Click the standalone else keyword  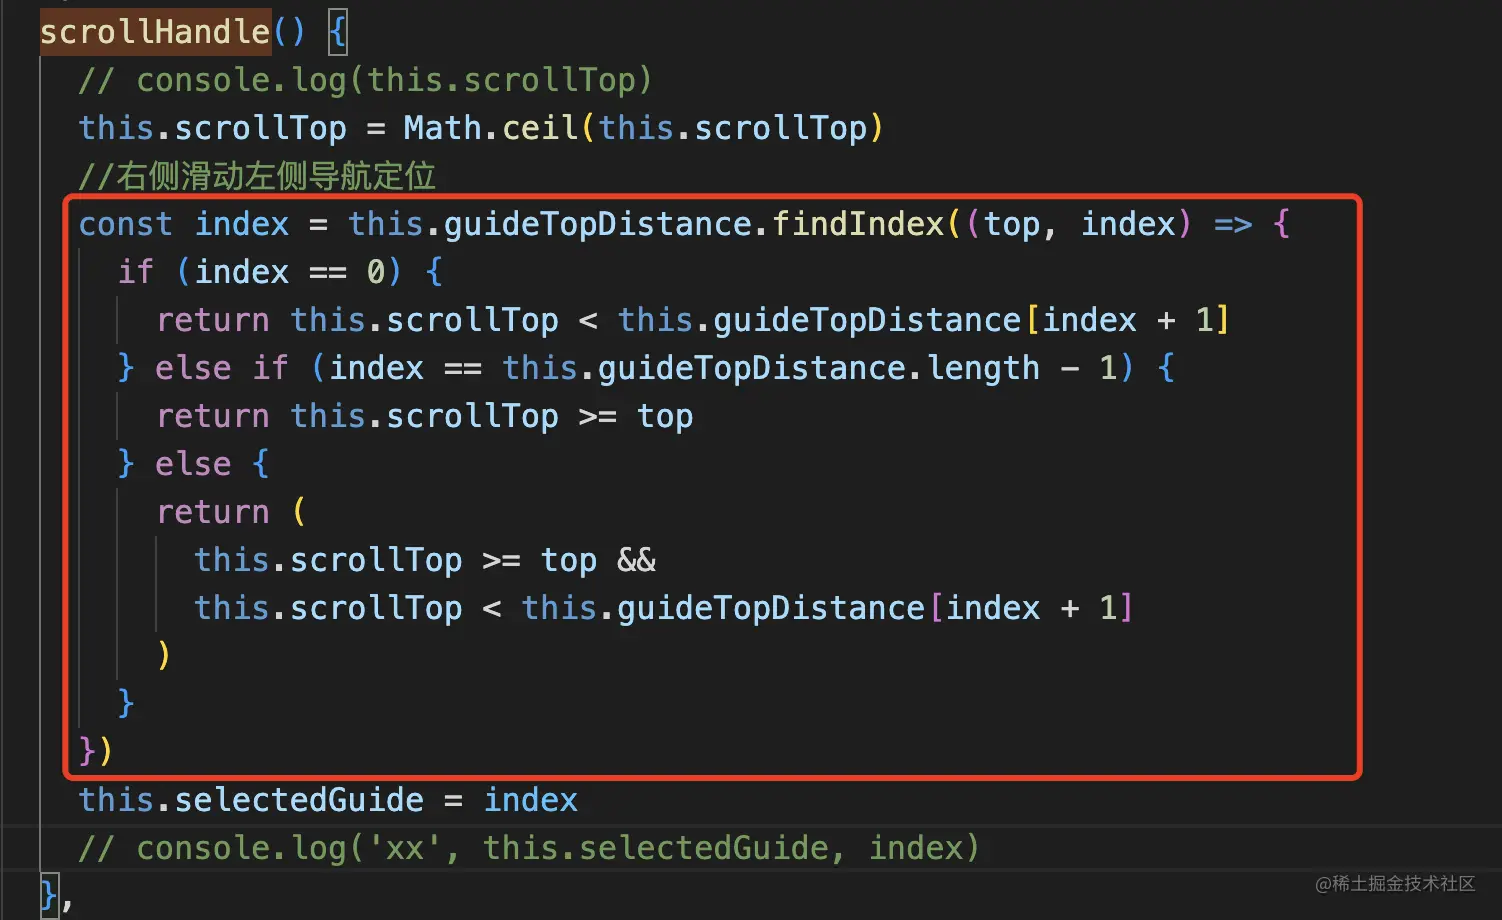tap(193, 464)
